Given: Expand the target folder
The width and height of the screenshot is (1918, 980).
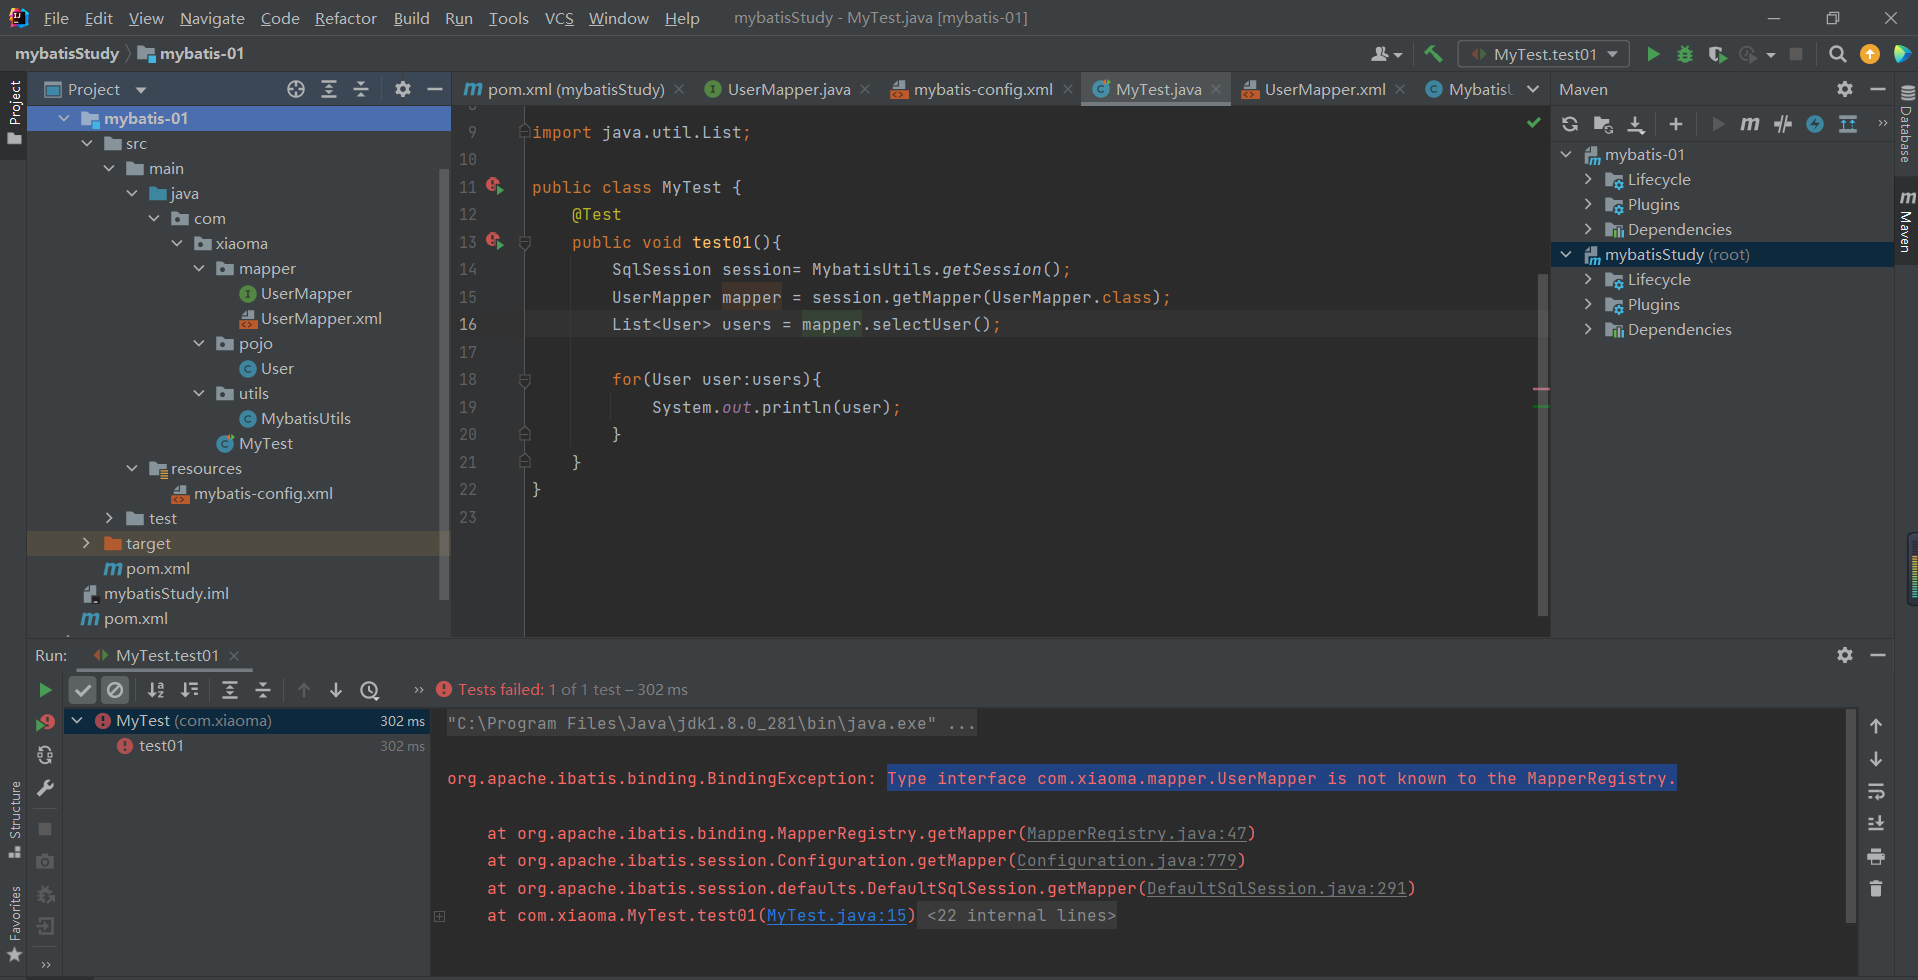Looking at the screenshot, I should pos(86,543).
